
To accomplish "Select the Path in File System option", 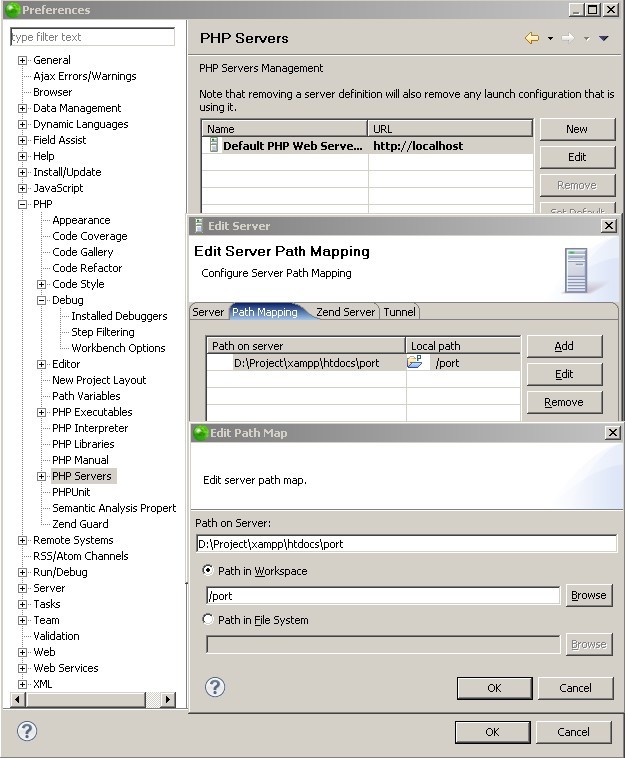I will 208,619.
